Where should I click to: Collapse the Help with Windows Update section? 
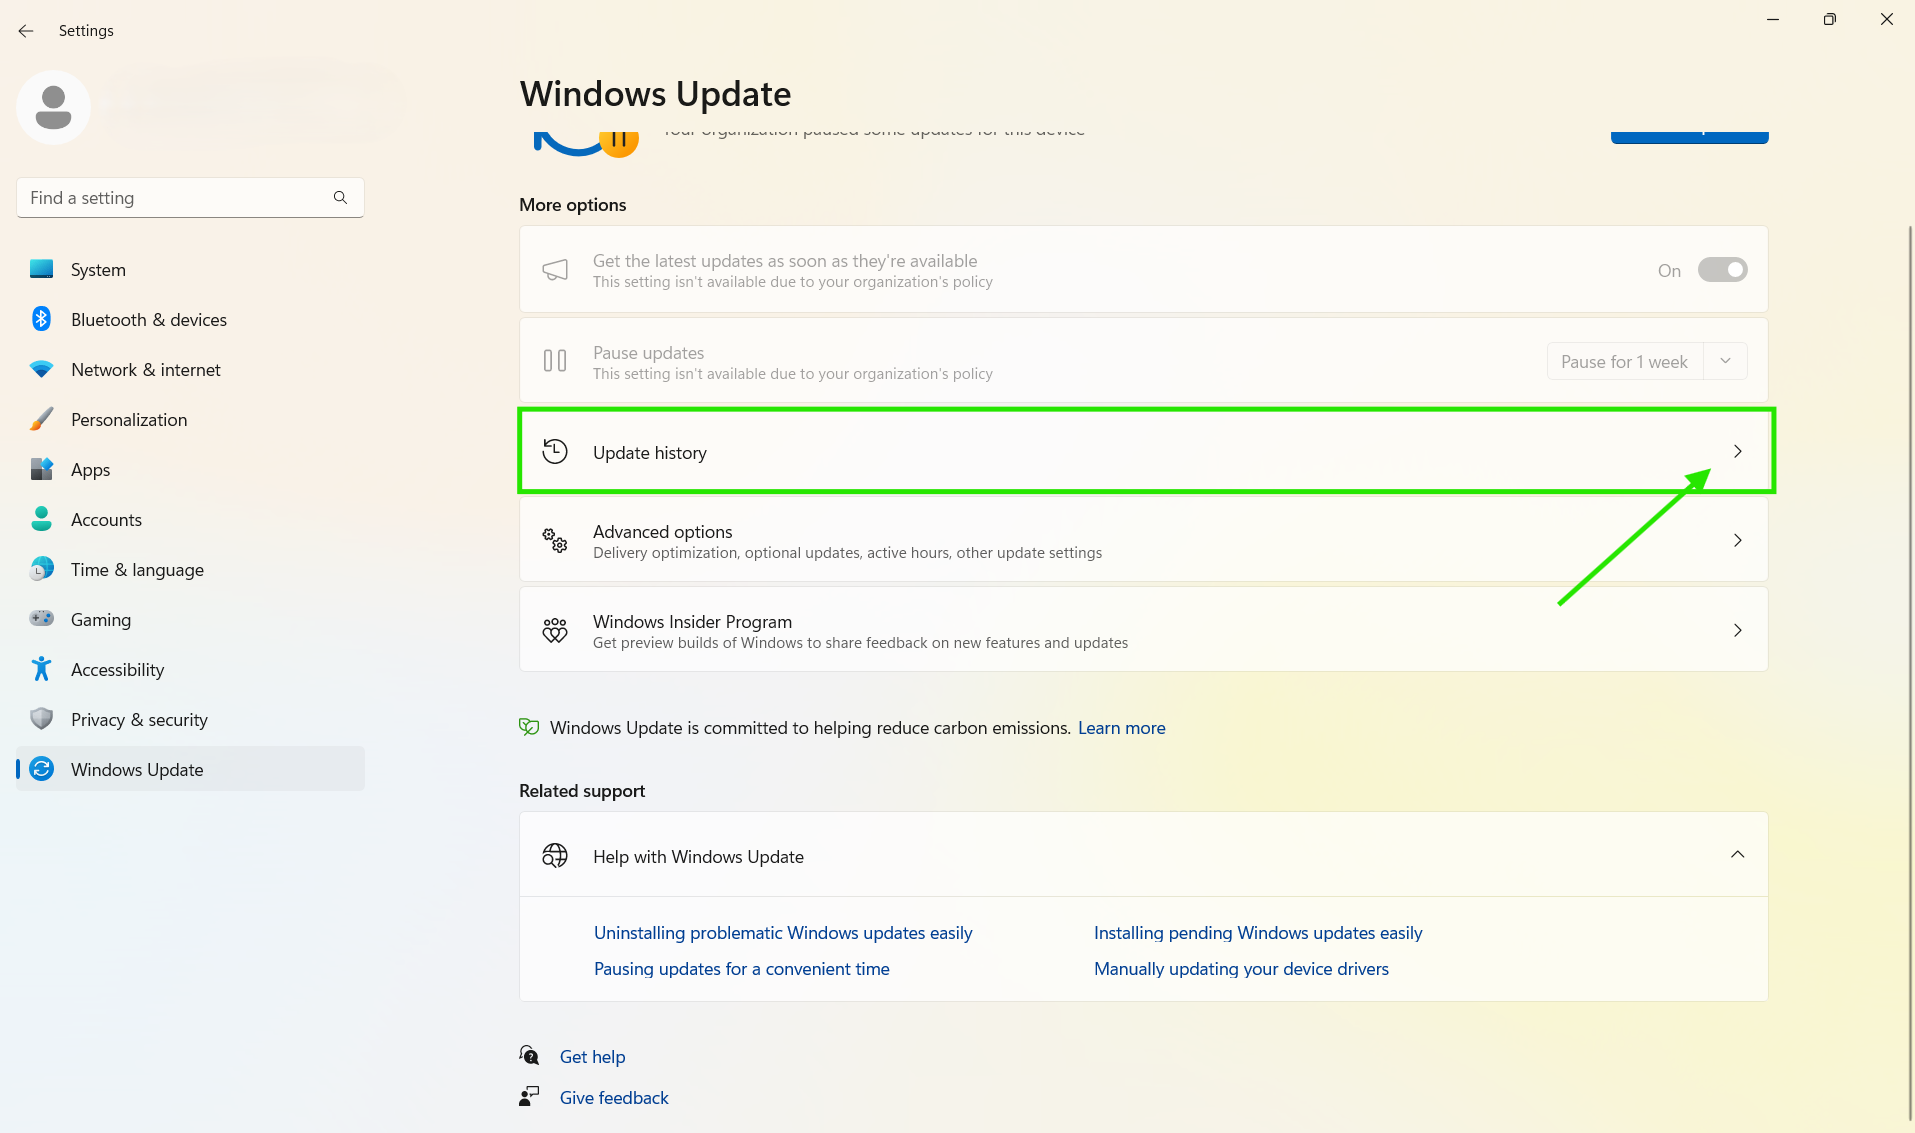pos(1737,855)
